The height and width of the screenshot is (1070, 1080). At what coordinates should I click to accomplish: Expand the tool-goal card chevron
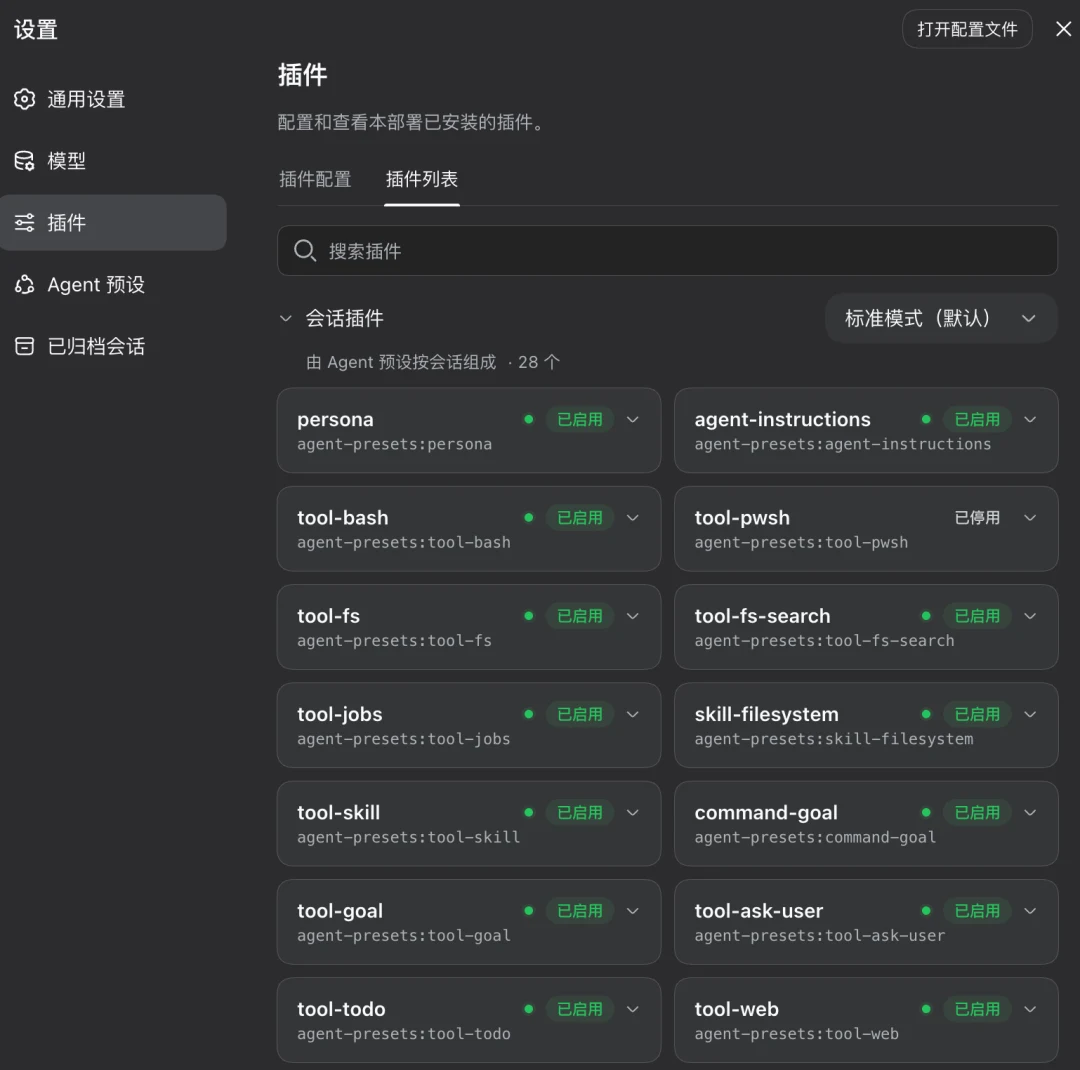[632, 911]
